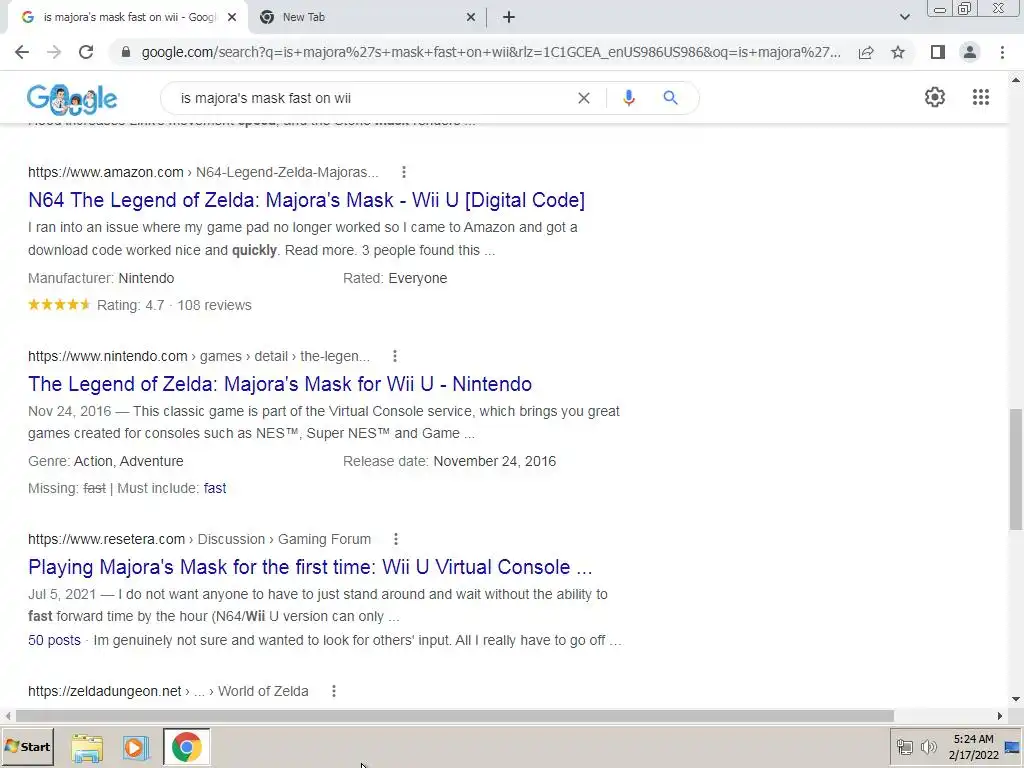The height and width of the screenshot is (768, 1024).
Task: Open options for the resetera.com result
Action: click(x=395, y=539)
